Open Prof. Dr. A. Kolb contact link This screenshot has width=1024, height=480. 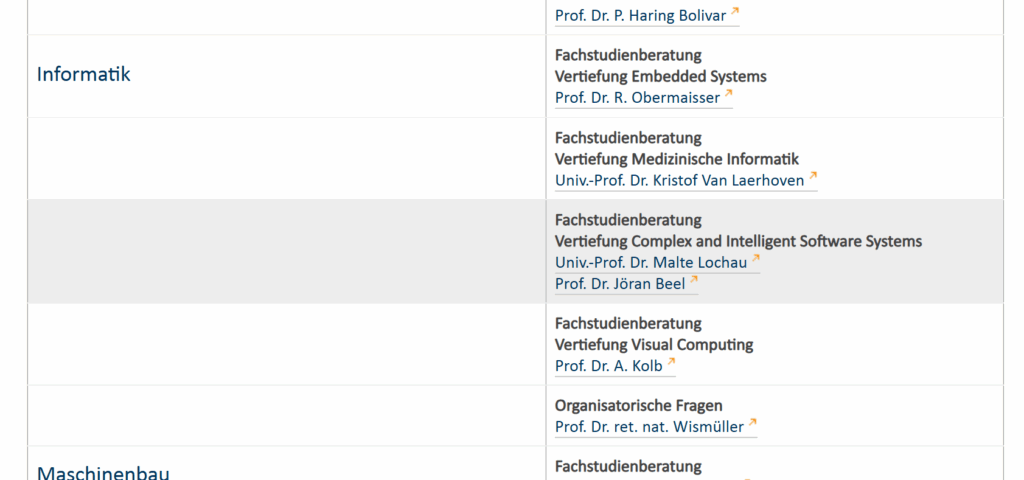point(608,366)
